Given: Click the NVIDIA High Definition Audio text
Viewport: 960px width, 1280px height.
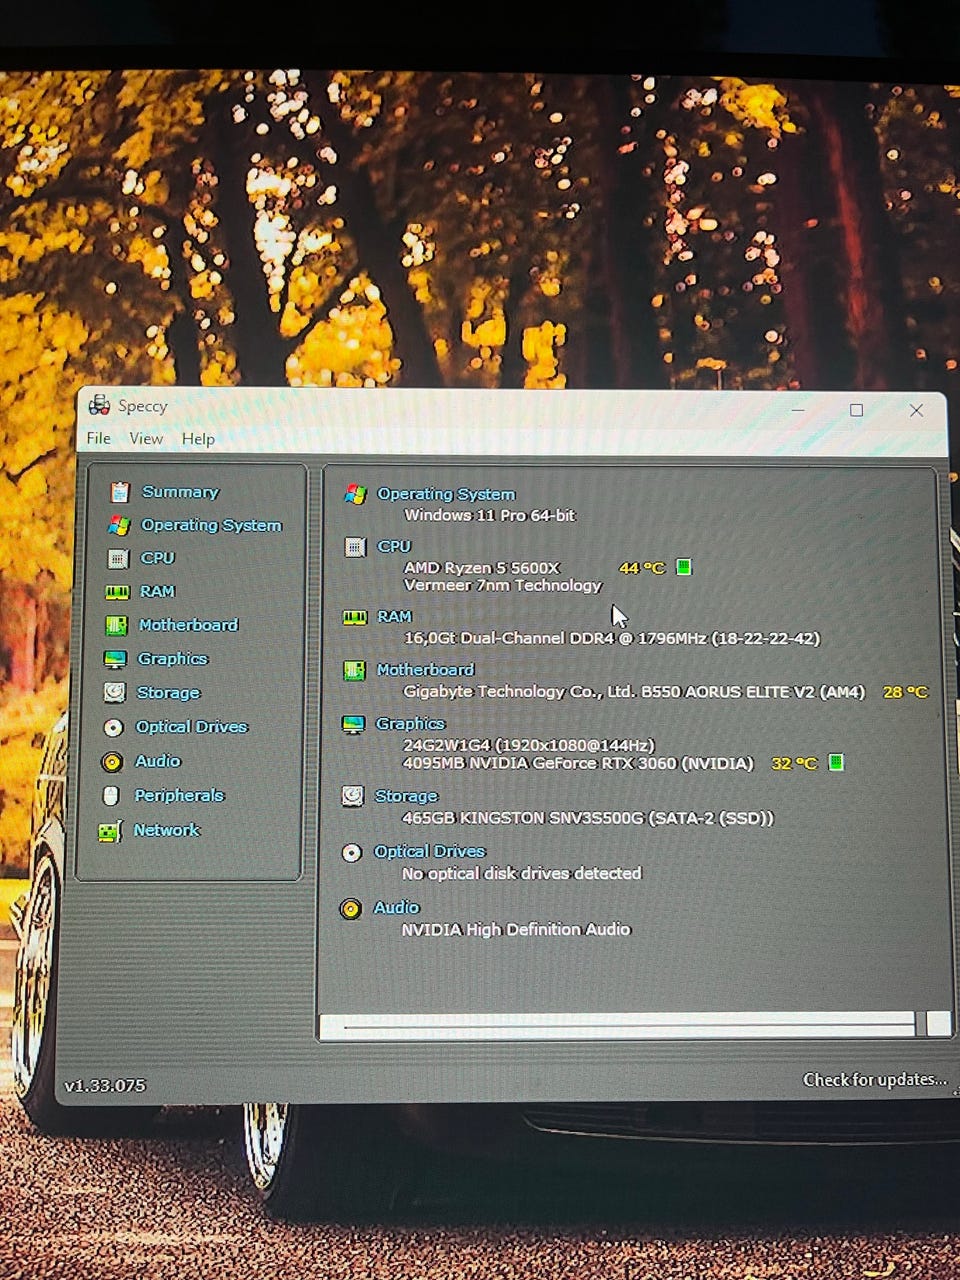Looking at the screenshot, I should point(516,930).
